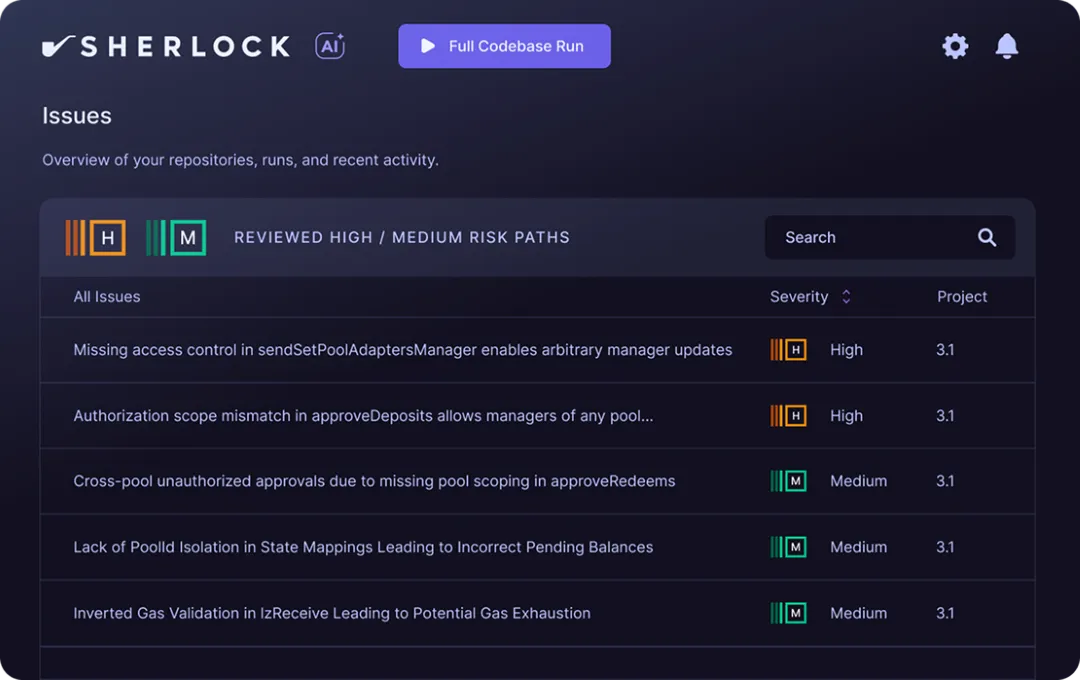Click the Severity column header

point(799,297)
